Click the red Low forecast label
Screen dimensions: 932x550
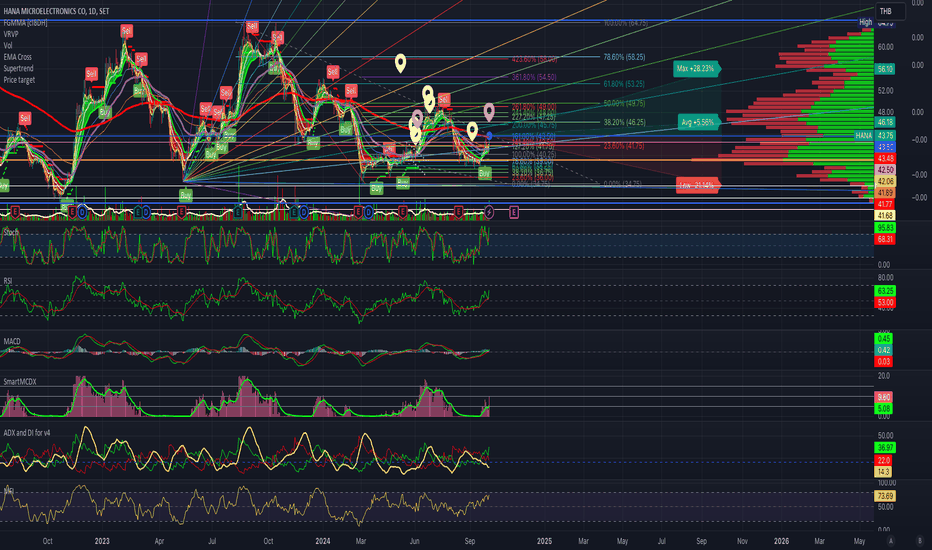point(698,186)
